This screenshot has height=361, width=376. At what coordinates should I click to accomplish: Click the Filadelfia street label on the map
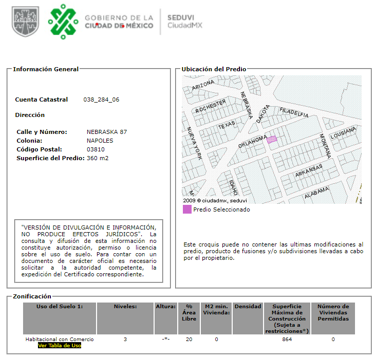click(294, 112)
